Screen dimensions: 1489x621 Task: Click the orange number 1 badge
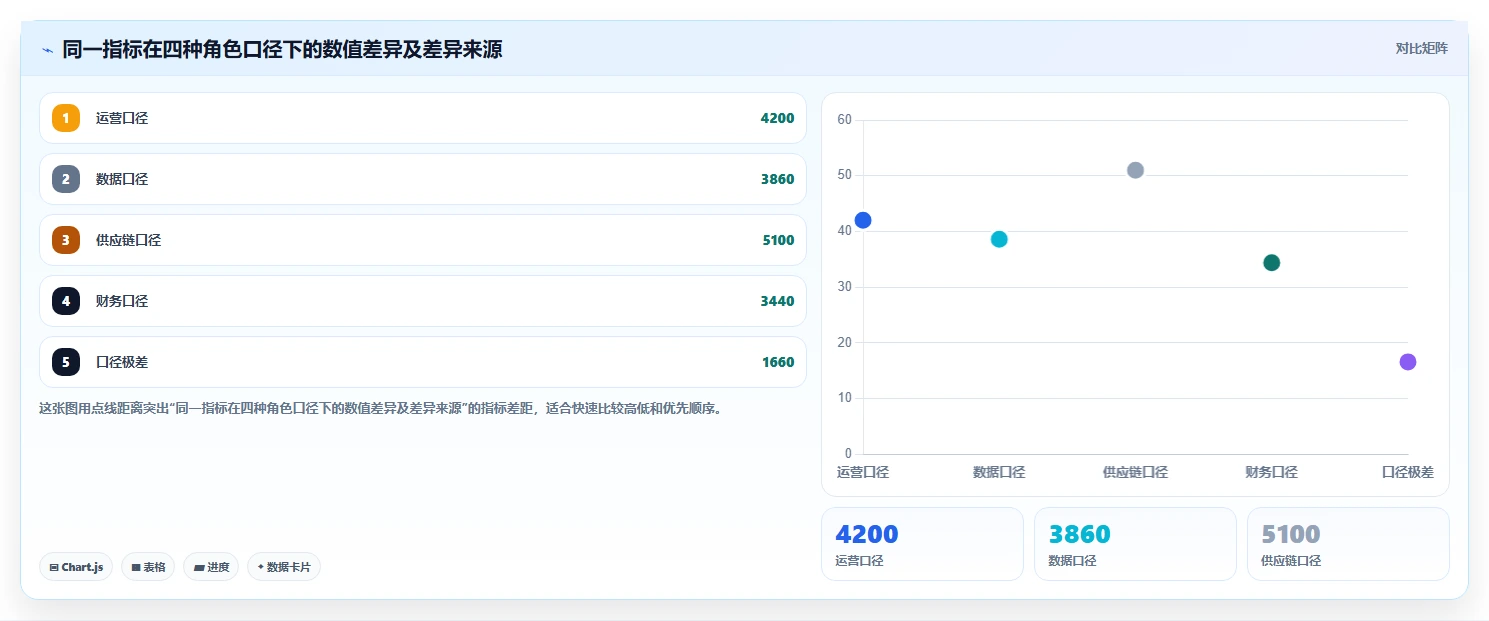(x=66, y=118)
